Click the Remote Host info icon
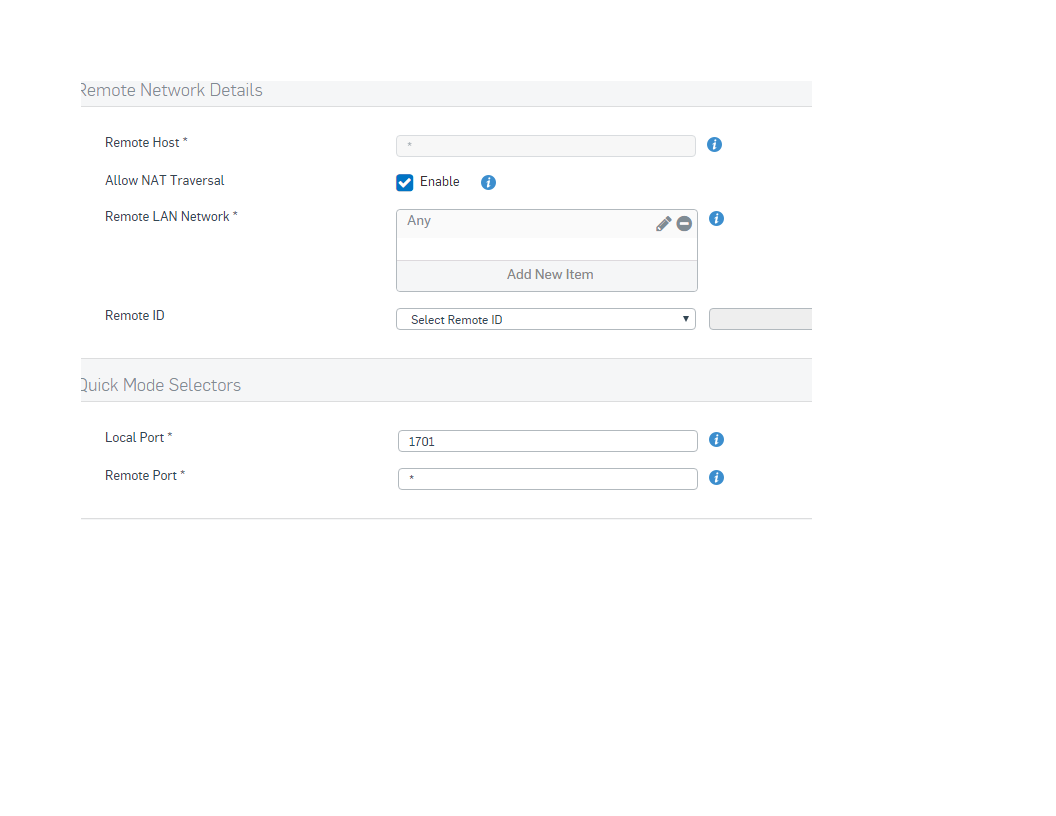Screen dimensions: 1056x816 714,145
